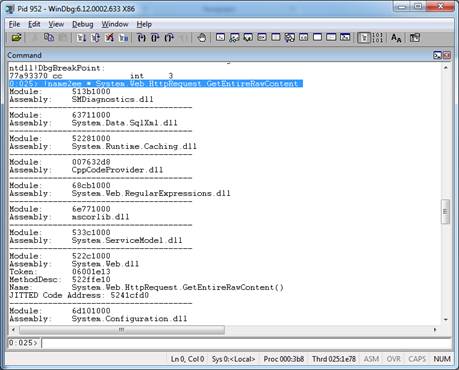
Task: Open the Debug menu
Action: pyautogui.click(x=83, y=24)
